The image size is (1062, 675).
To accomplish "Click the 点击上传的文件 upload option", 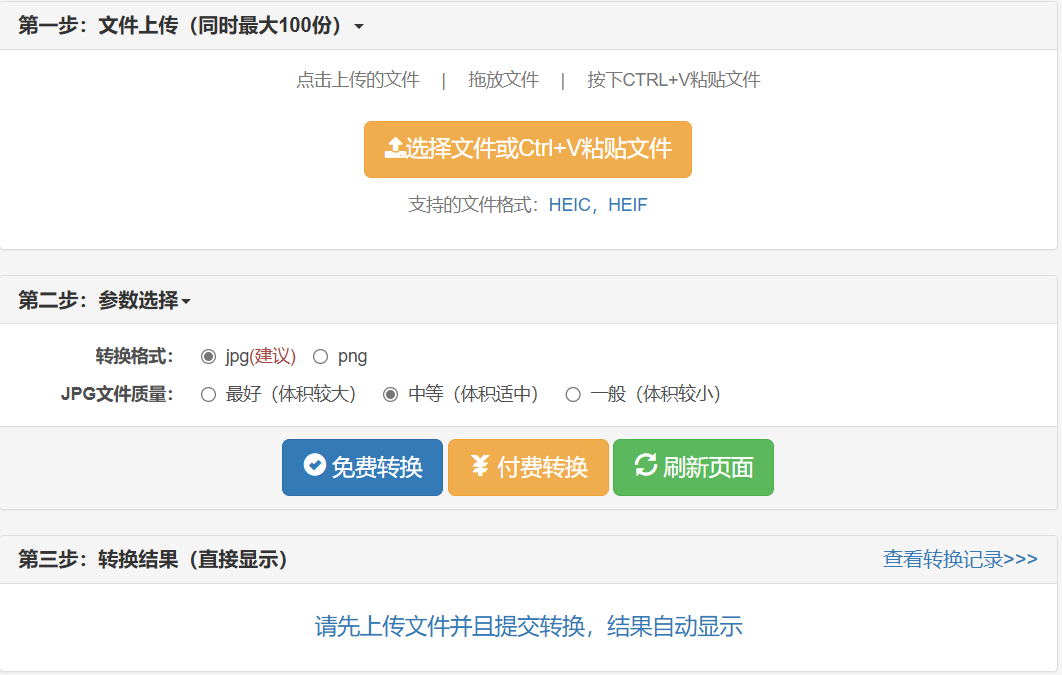I will (x=357, y=79).
